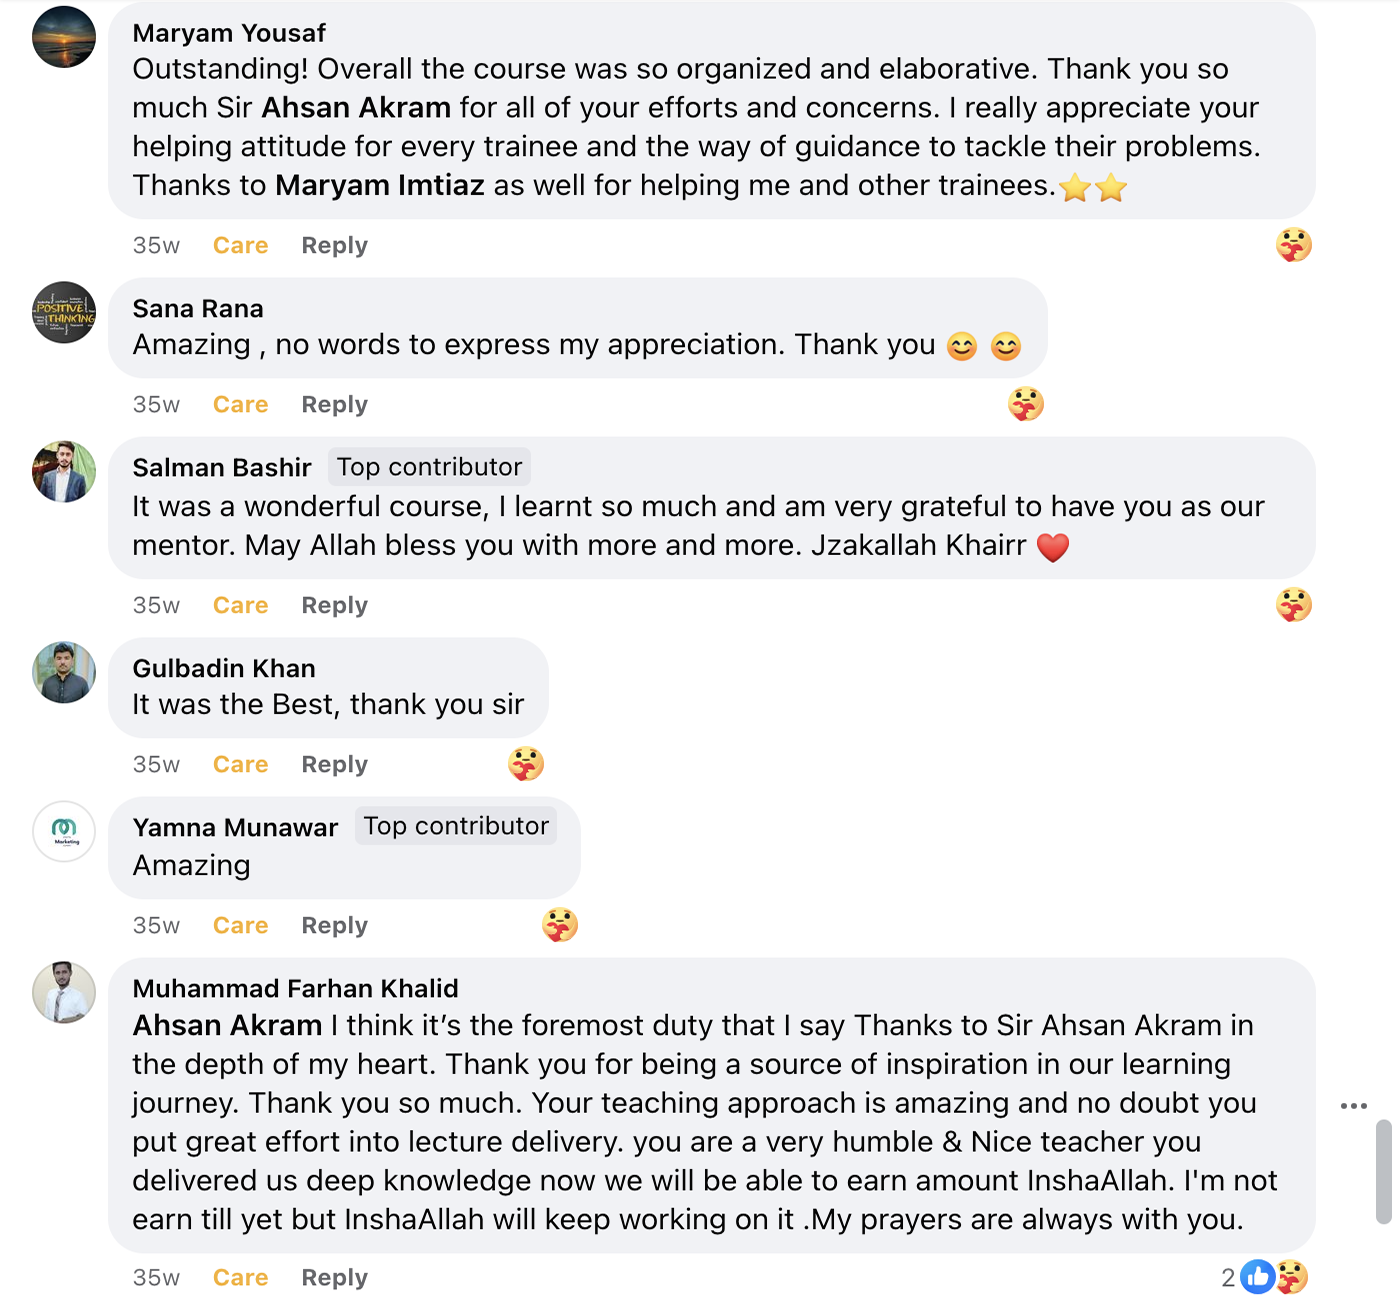Toggle Care reaction under Maryam Yousaf's comment
This screenshot has width=1400, height=1300.
point(240,246)
